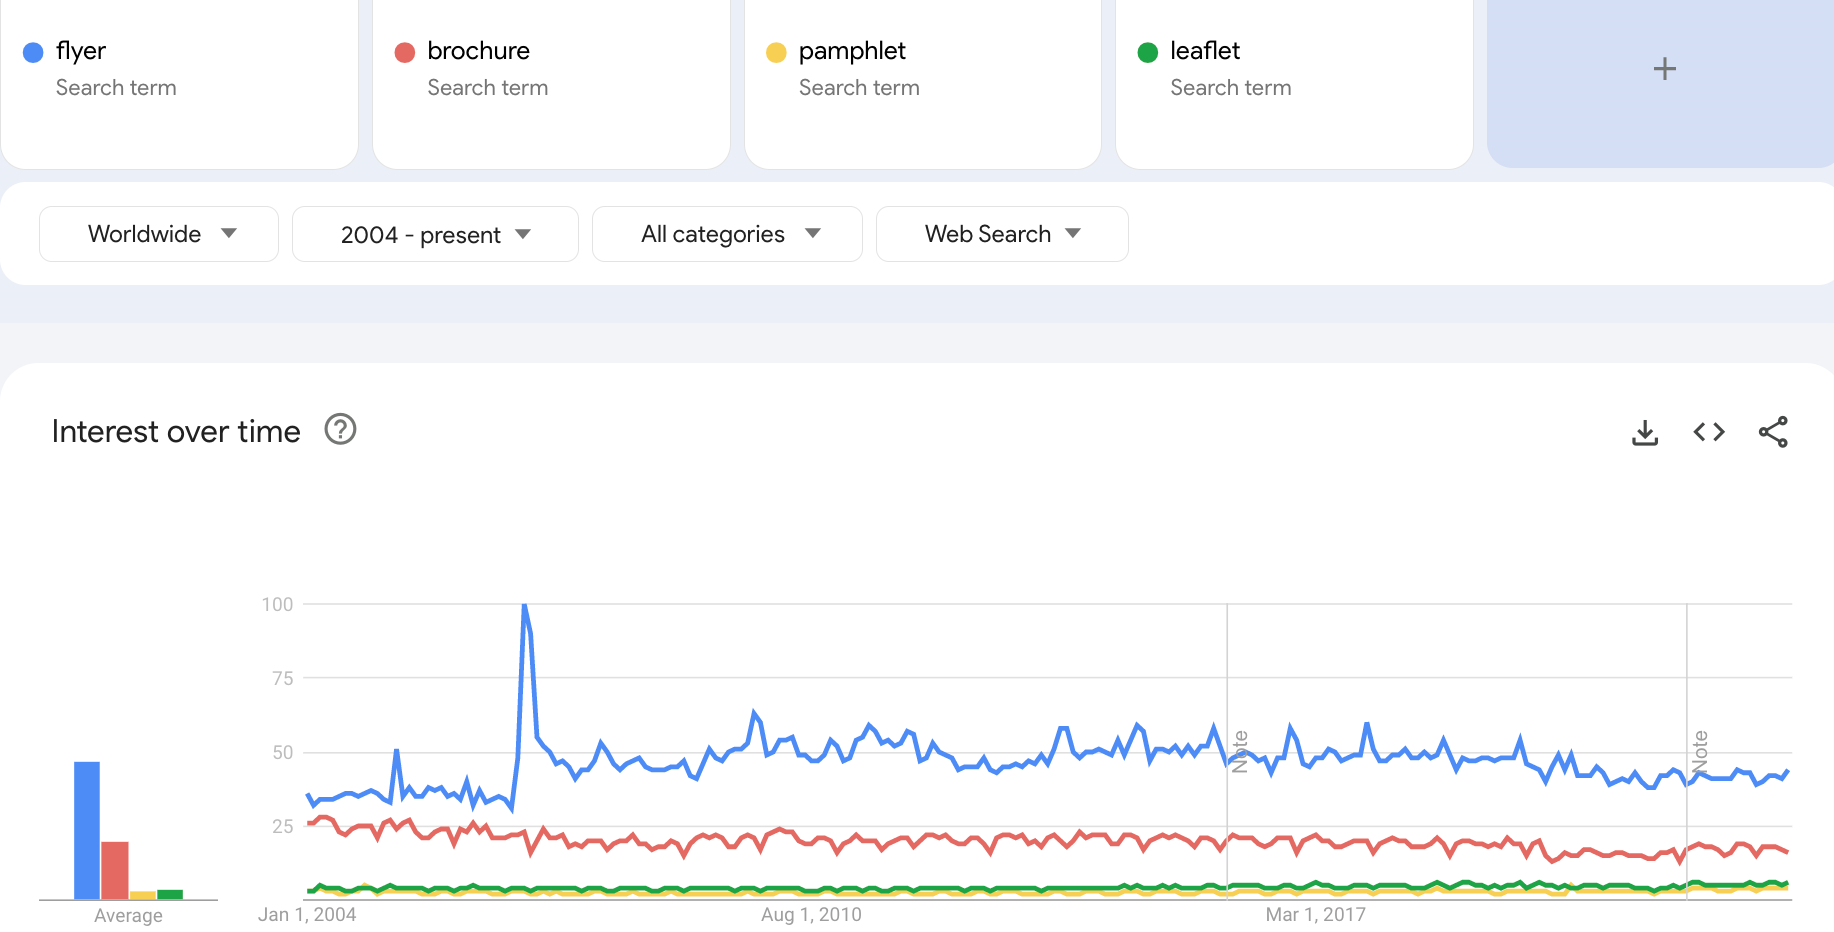Click the flyer peak at 100
The width and height of the screenshot is (1834, 932).
(524, 605)
